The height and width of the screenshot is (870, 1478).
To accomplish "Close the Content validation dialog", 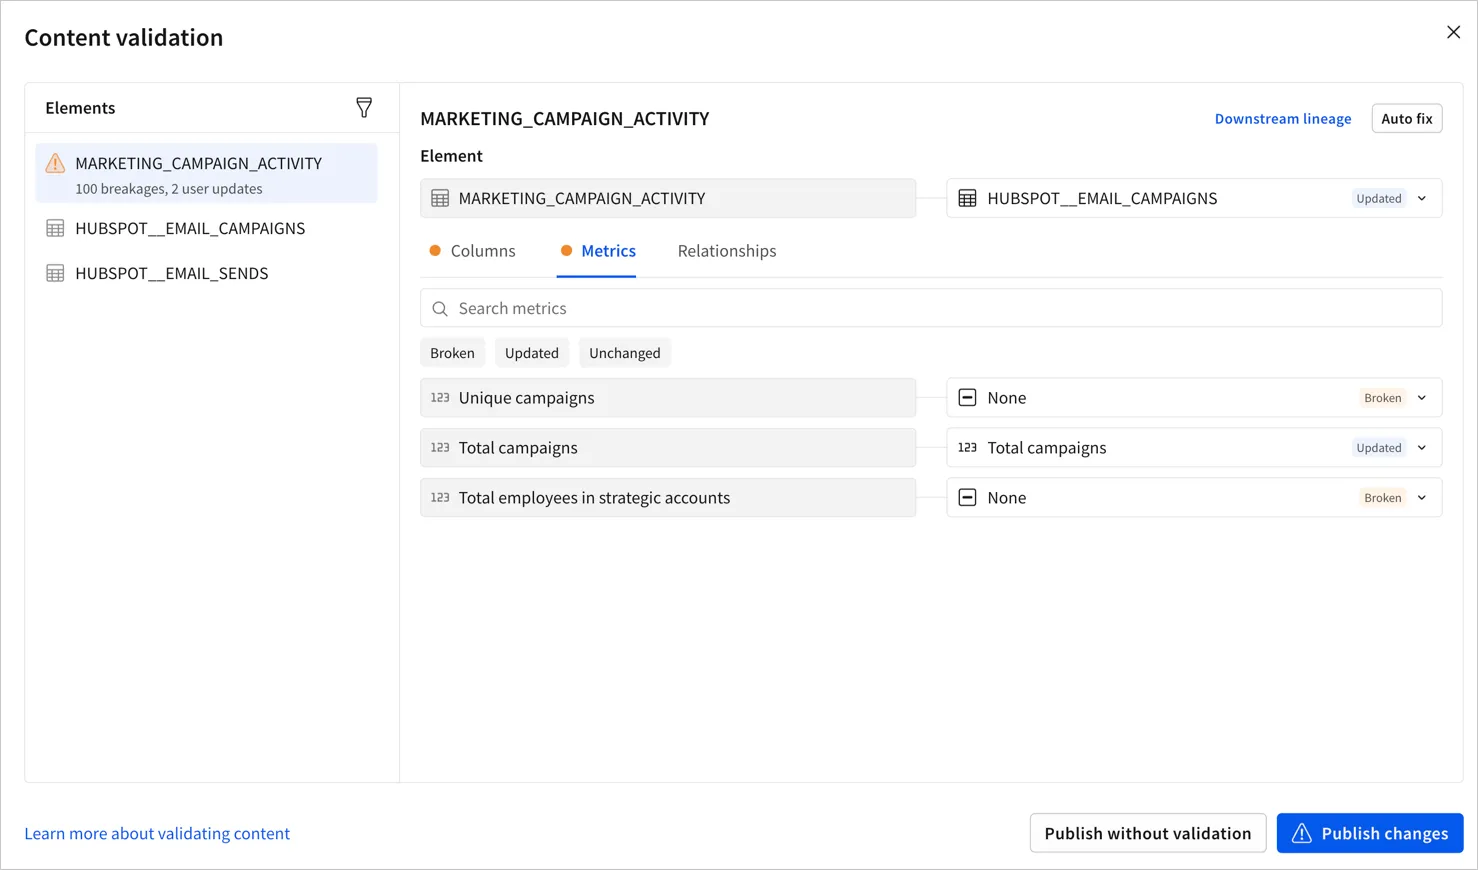I will (x=1453, y=32).
